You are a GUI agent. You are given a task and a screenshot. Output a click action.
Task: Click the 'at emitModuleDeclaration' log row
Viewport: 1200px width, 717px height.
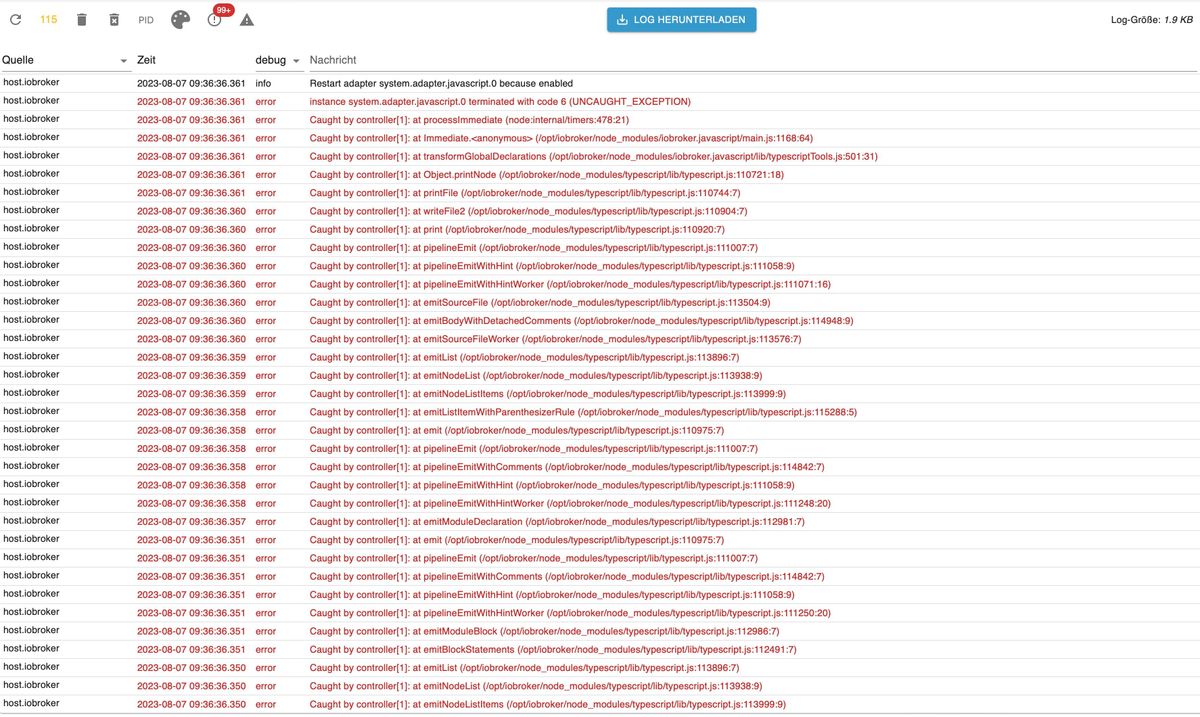pos(600,521)
